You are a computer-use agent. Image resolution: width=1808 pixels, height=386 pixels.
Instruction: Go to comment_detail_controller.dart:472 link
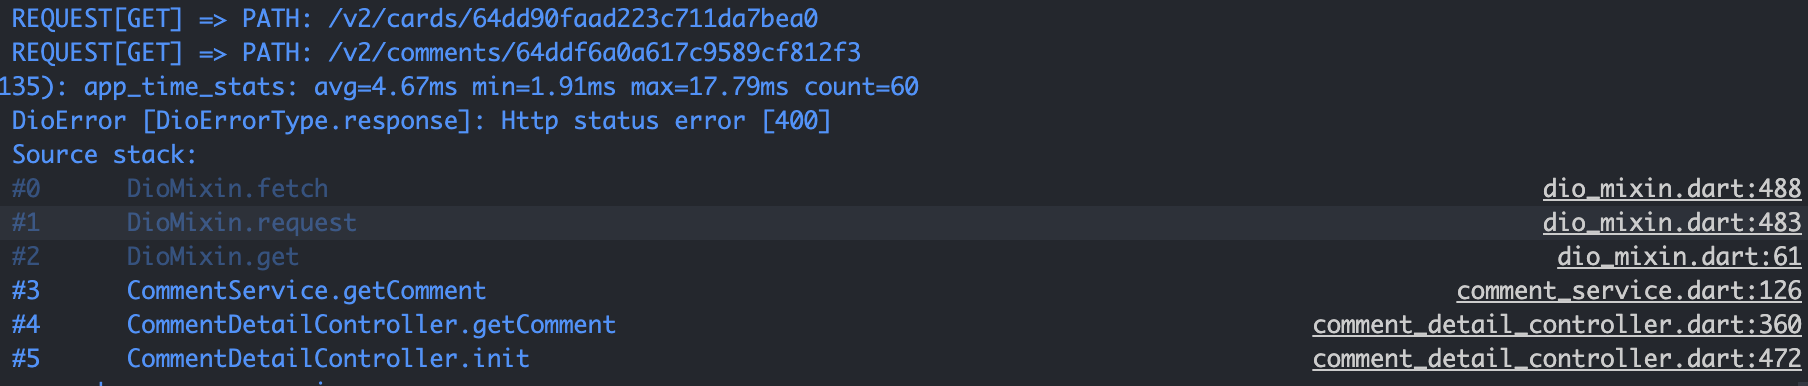coord(1557,358)
